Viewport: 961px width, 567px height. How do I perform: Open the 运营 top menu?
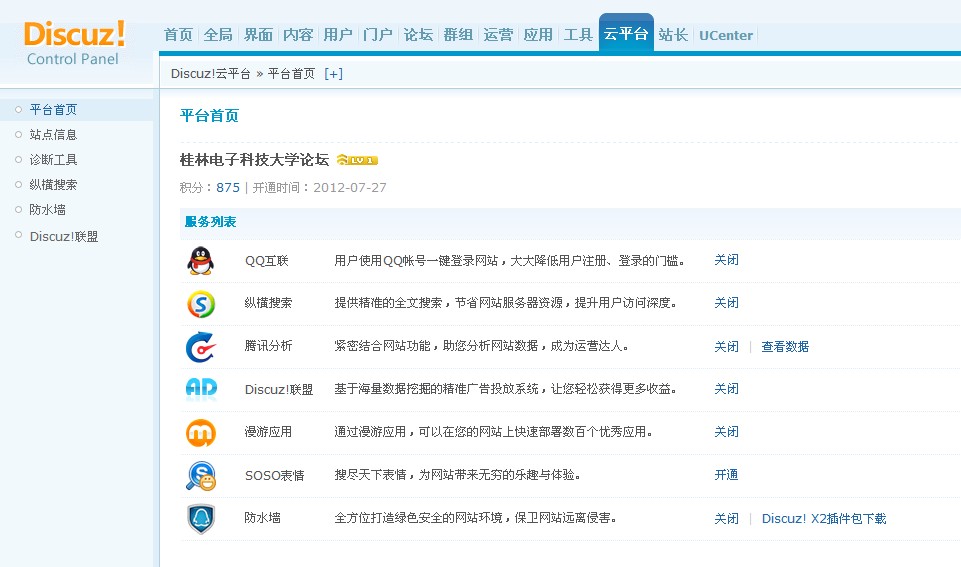[498, 35]
